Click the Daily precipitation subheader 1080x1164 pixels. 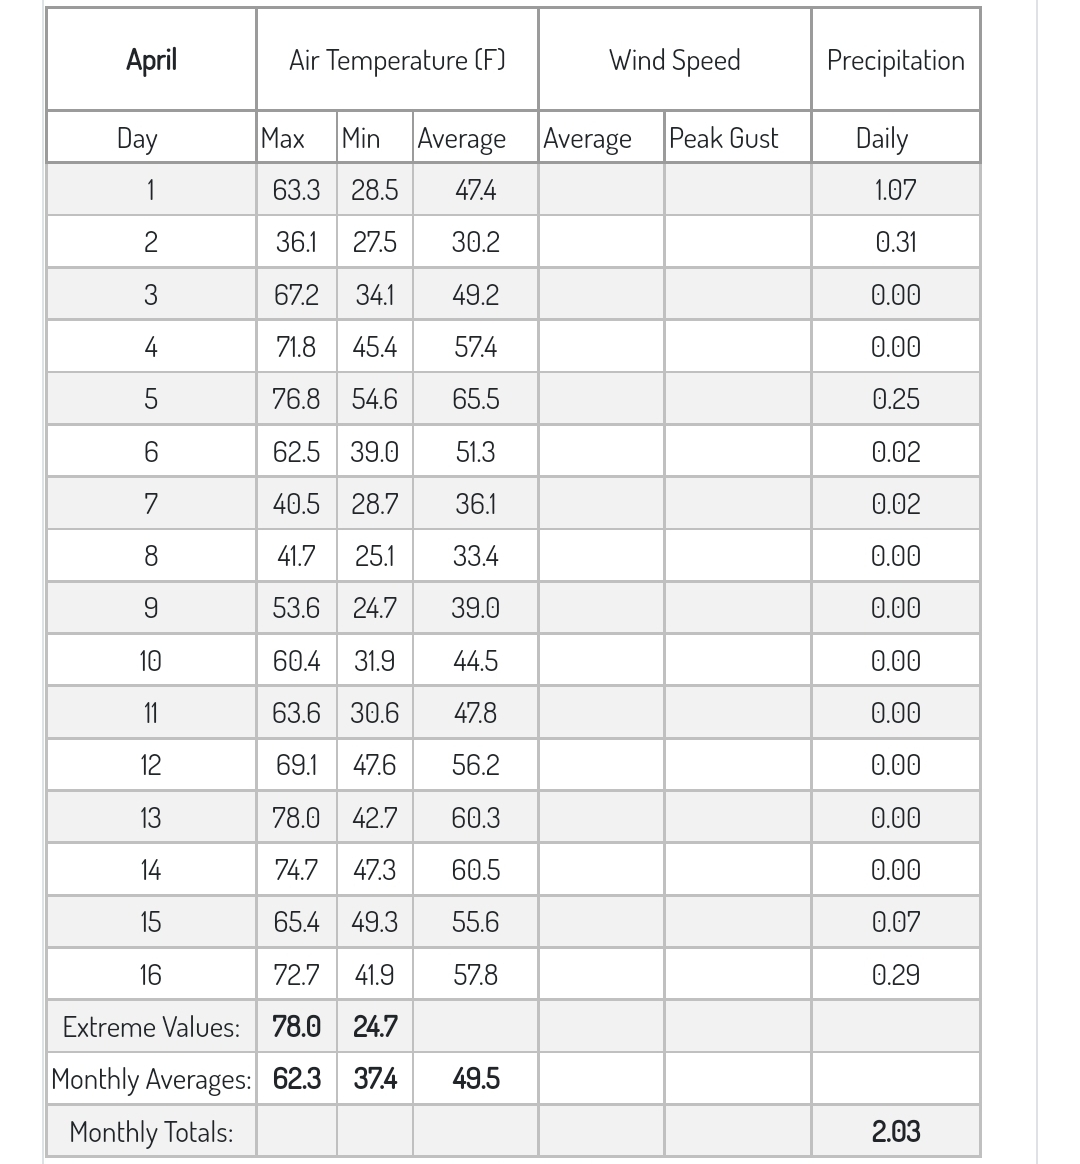pyautogui.click(x=882, y=138)
